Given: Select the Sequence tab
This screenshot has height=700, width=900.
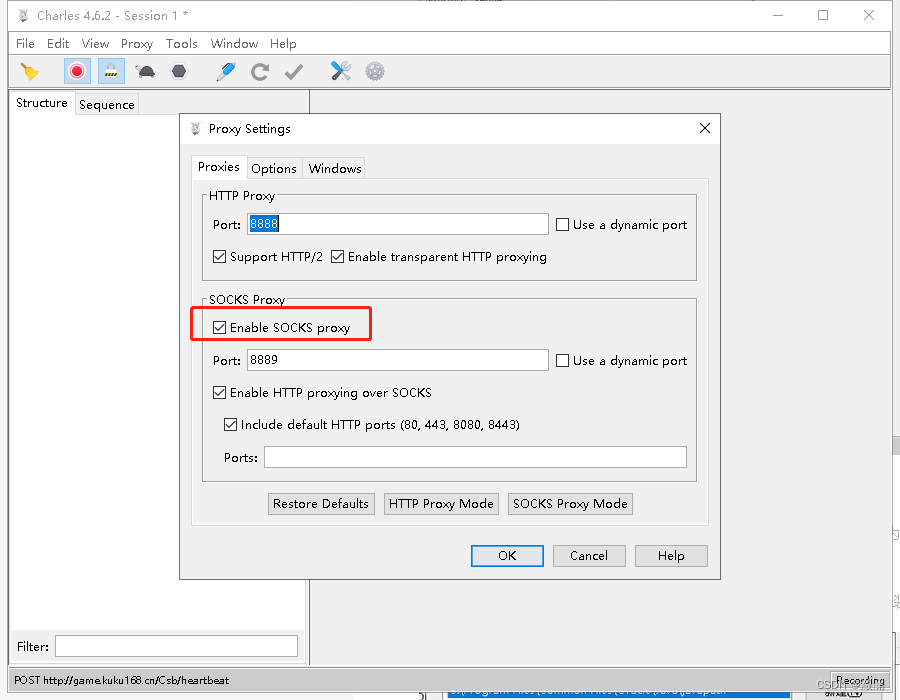Looking at the screenshot, I should 107,105.
